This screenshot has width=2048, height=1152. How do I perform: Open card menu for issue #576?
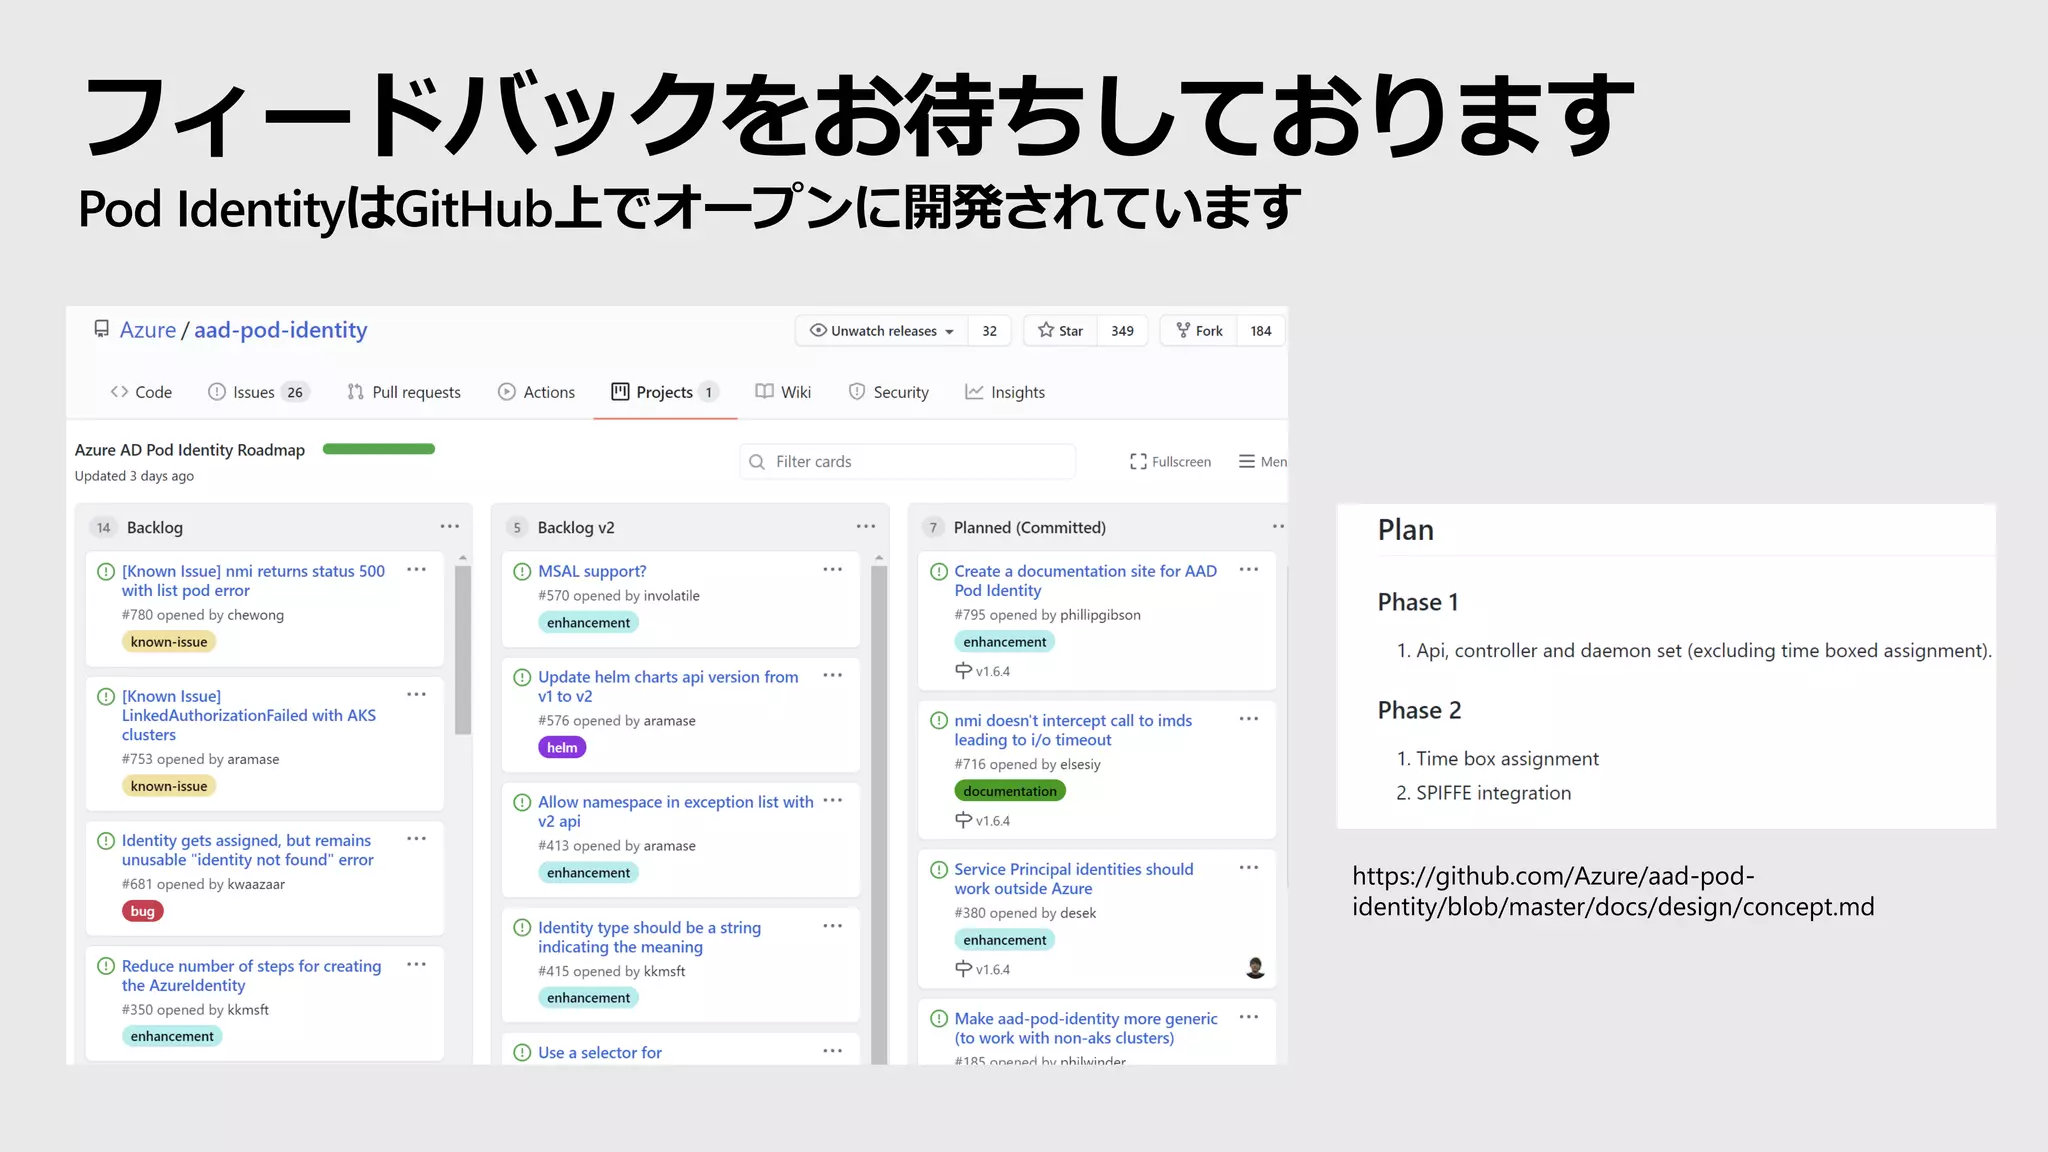point(833,675)
